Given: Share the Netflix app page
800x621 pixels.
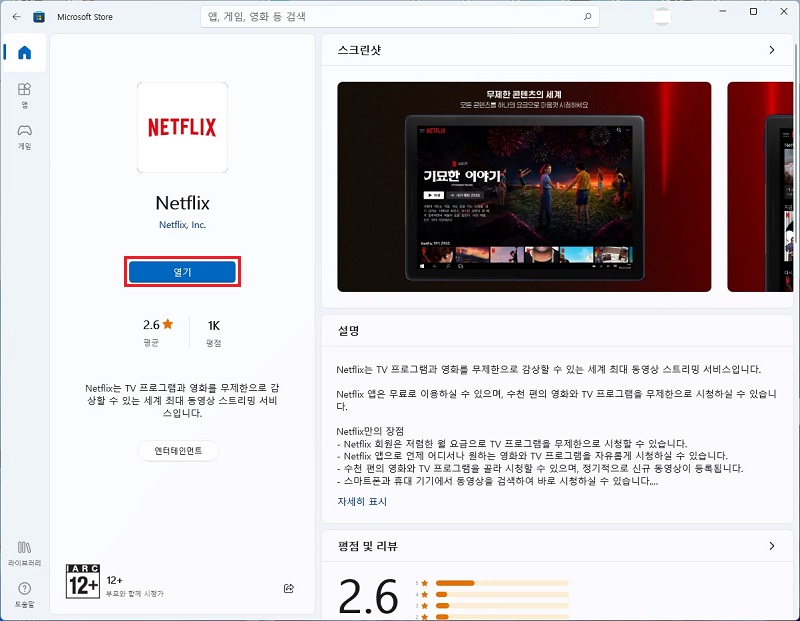Looking at the screenshot, I should (289, 588).
